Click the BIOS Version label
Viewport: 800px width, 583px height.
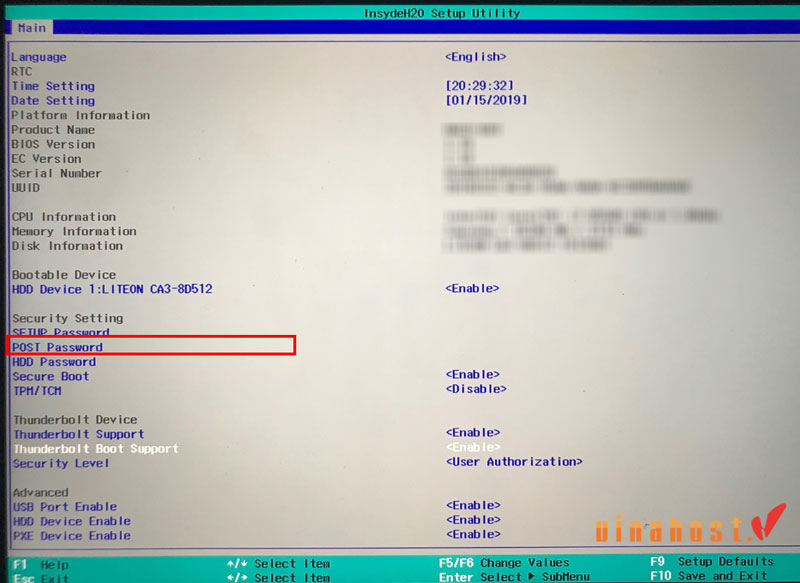53,145
